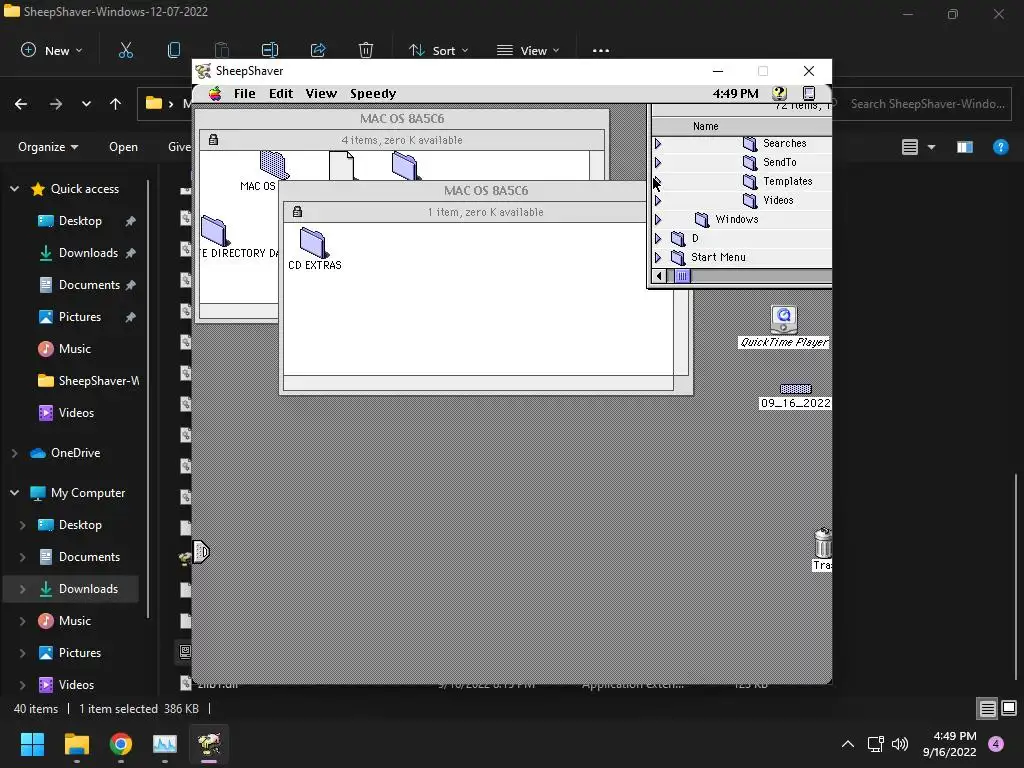This screenshot has width=1024, height=768.
Task: Click the lock icon in back MAC OS 8A5C6 window
Action: point(214,140)
